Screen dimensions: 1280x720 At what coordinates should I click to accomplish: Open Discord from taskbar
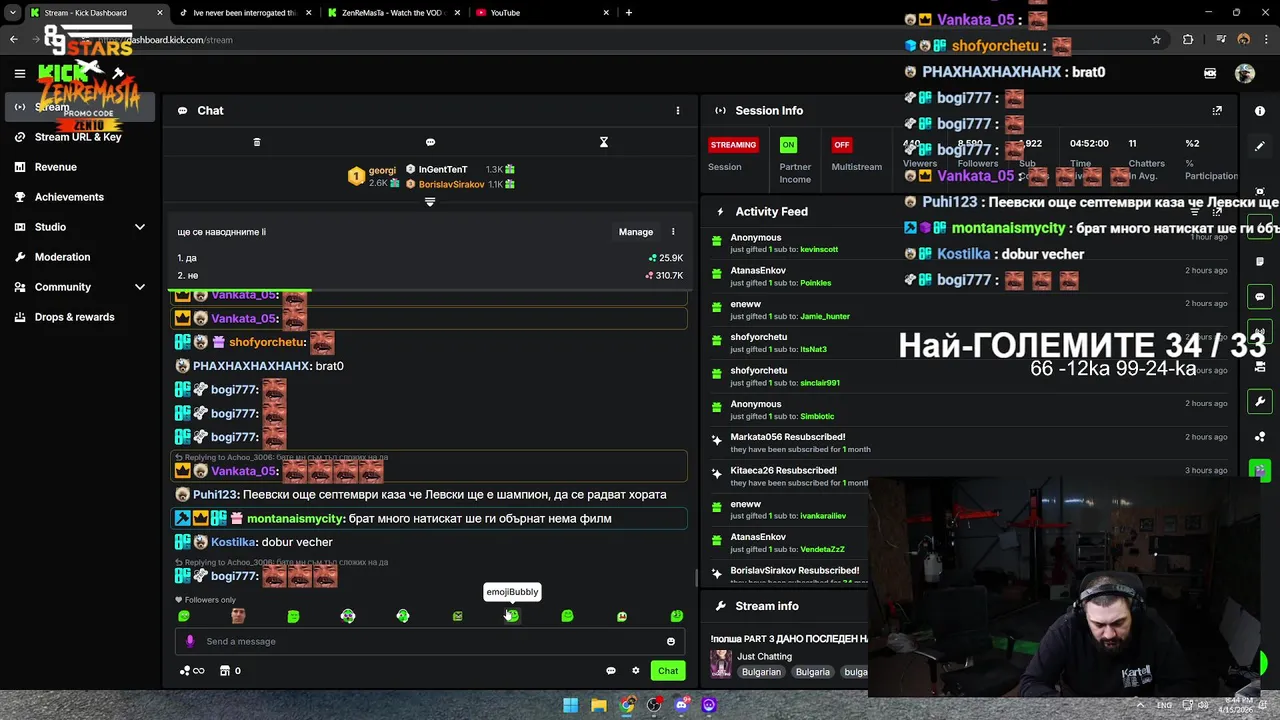click(682, 705)
